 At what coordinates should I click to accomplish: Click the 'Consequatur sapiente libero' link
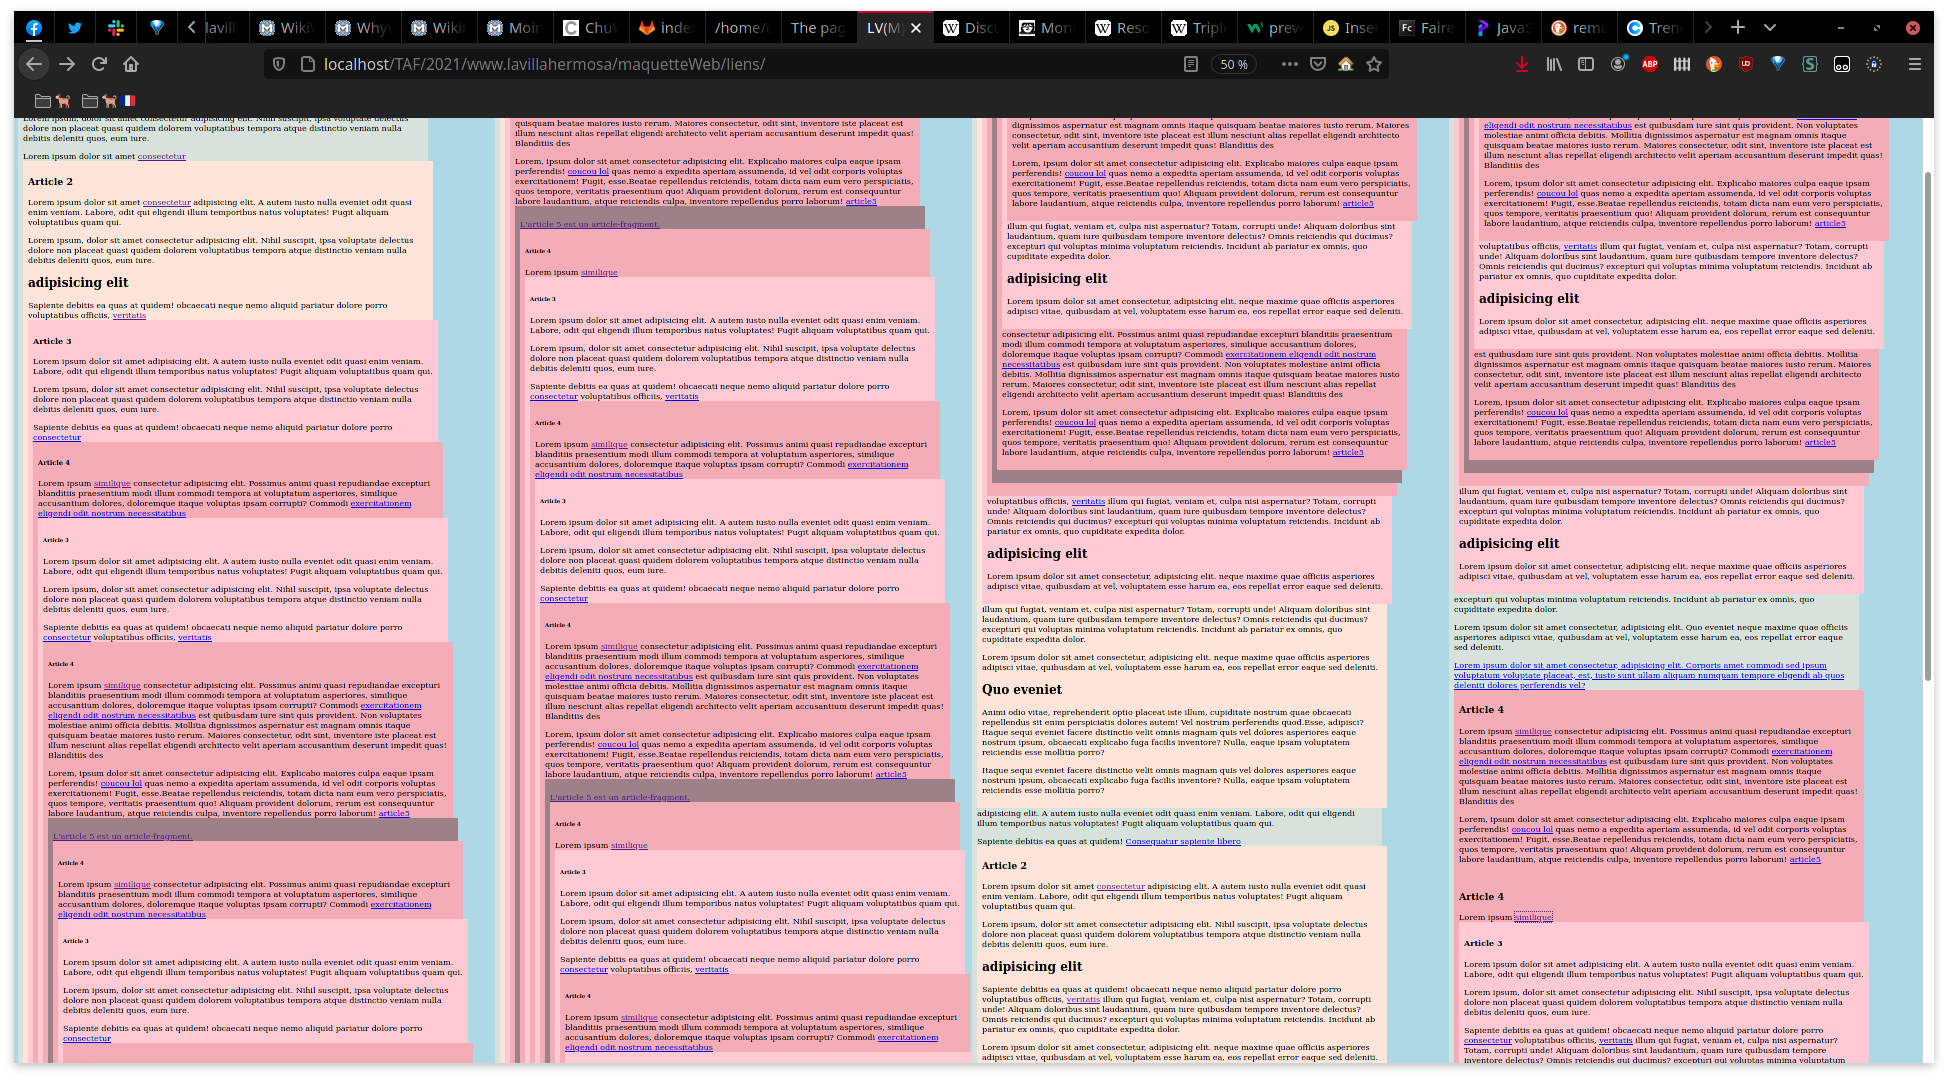pos(1182,841)
